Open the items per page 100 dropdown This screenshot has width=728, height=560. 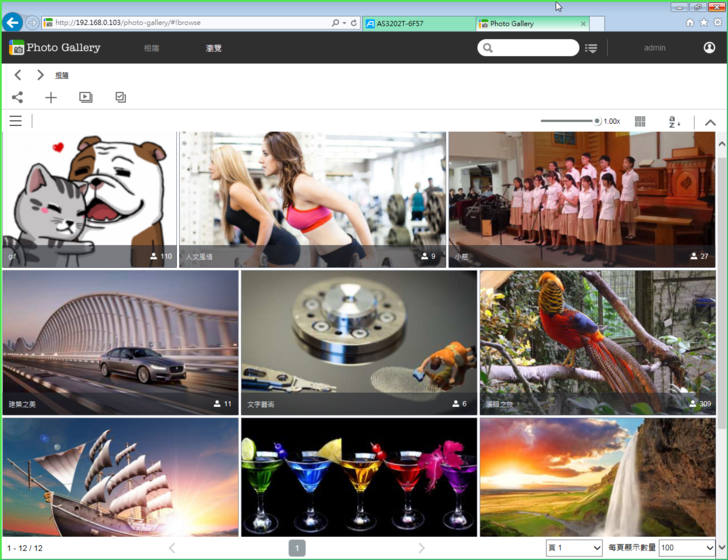pos(687,548)
